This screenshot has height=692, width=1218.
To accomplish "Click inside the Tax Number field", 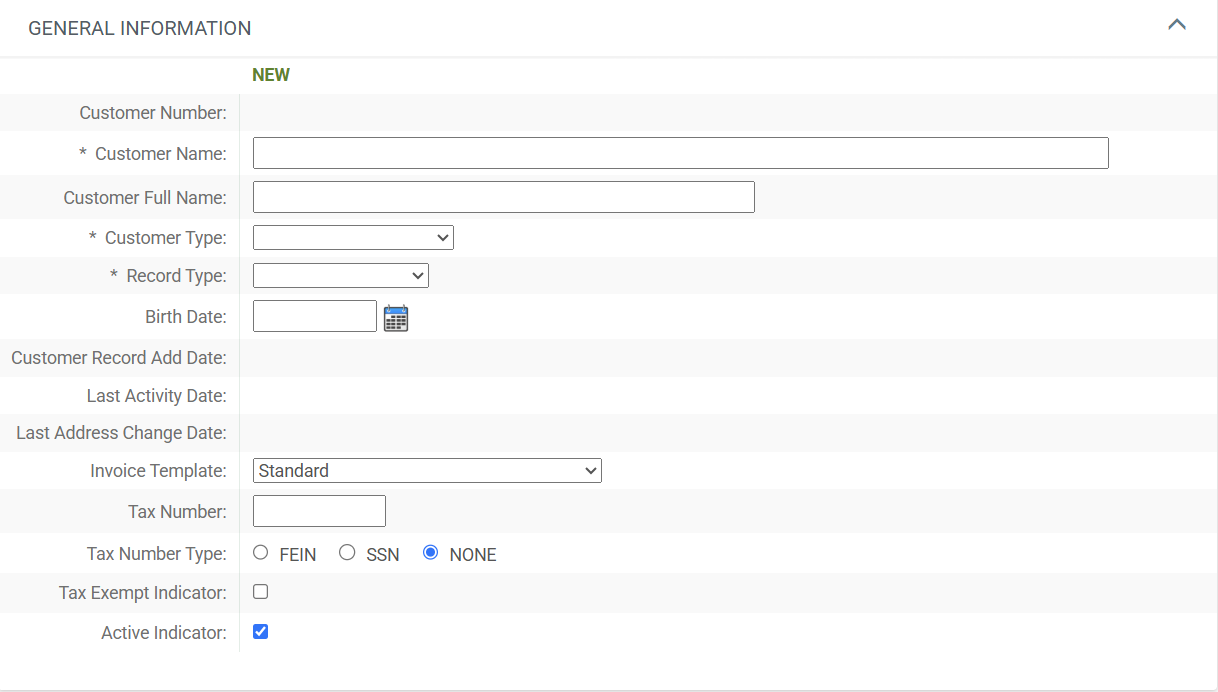I will tap(318, 510).
